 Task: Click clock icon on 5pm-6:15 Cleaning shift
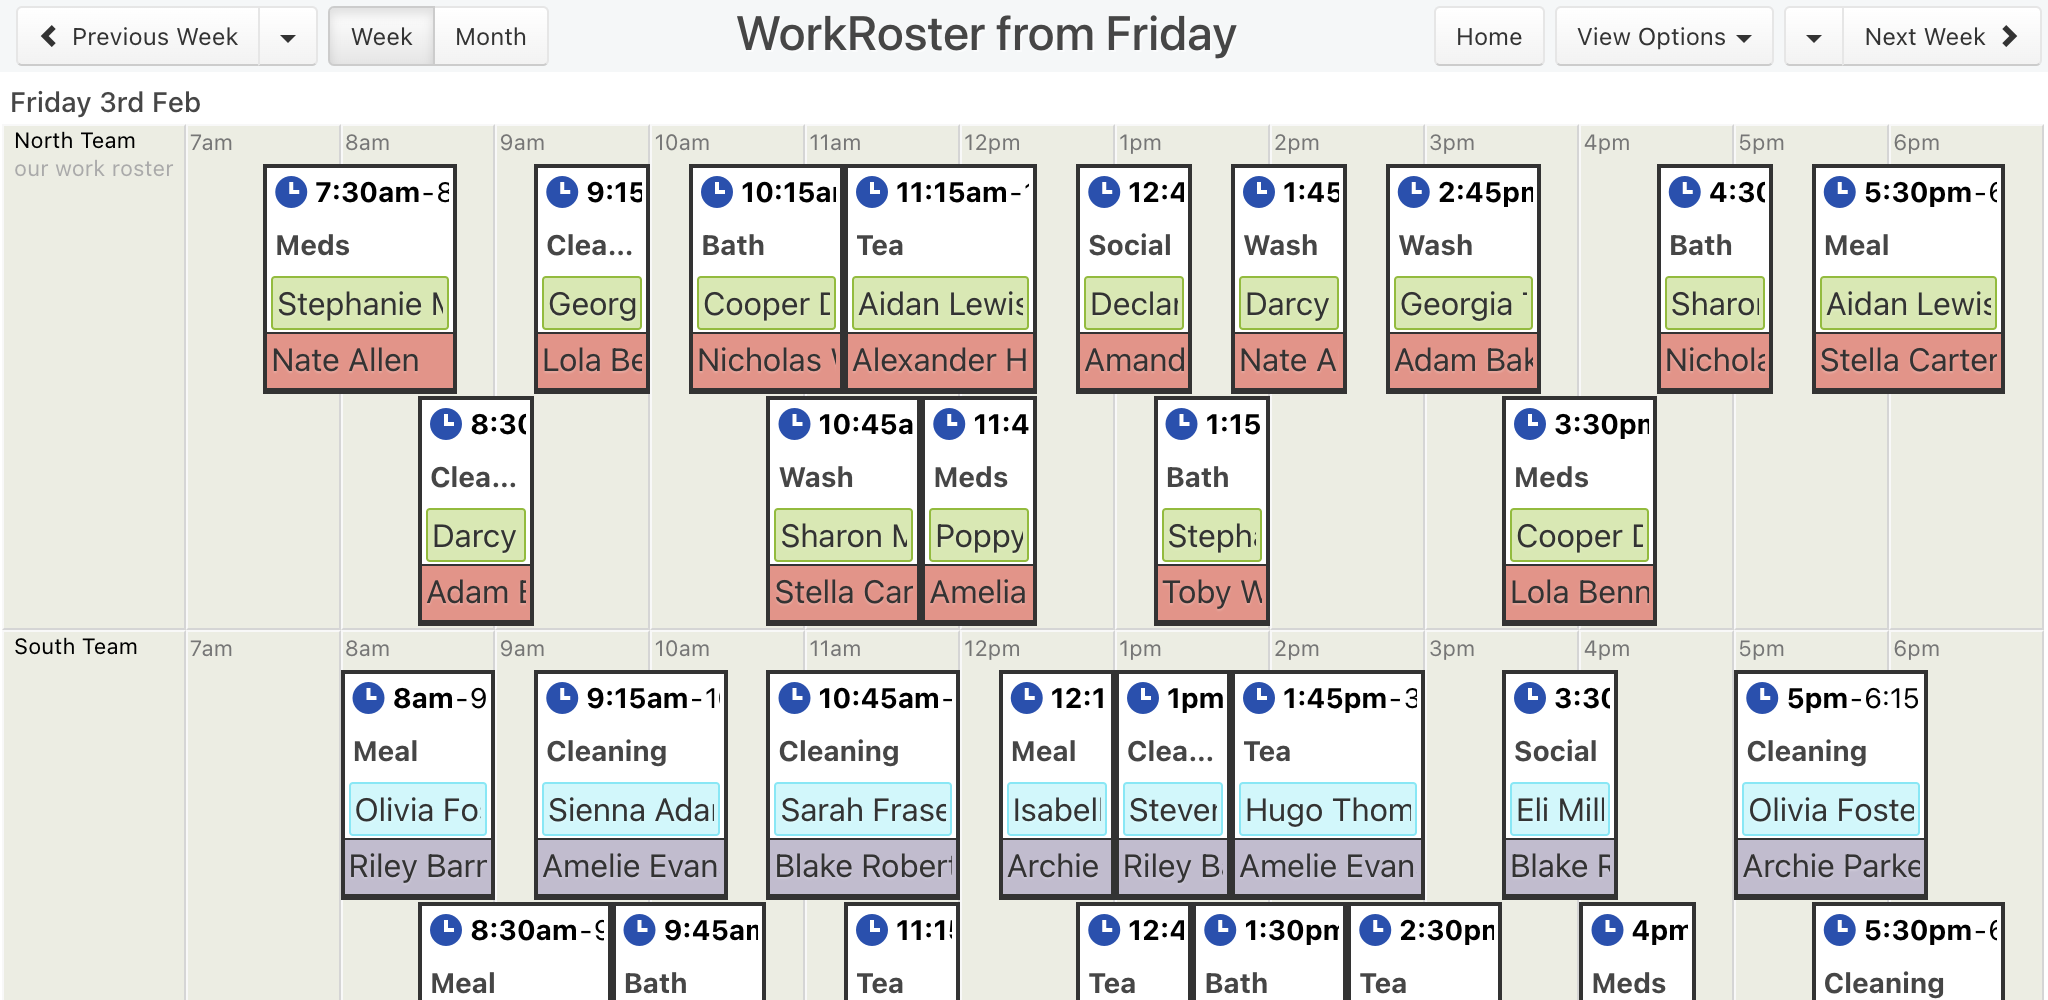pyautogui.click(x=1762, y=697)
